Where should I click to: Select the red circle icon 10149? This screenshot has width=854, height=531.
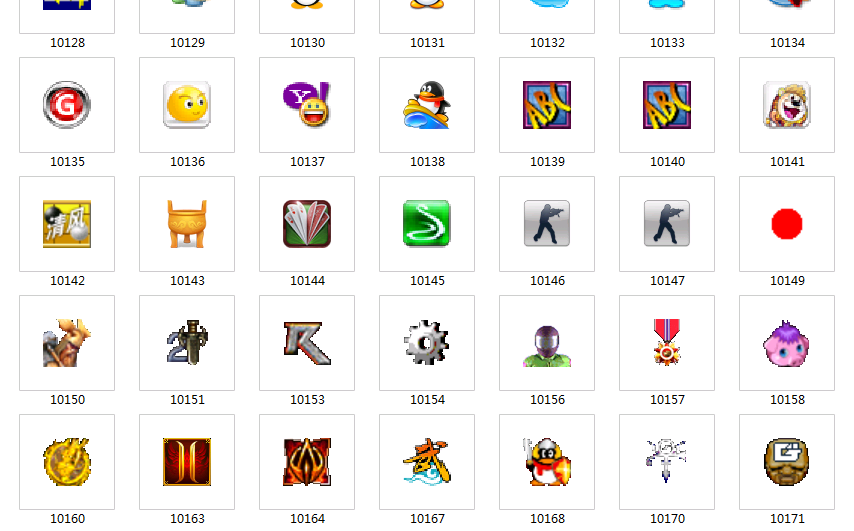[786, 224]
